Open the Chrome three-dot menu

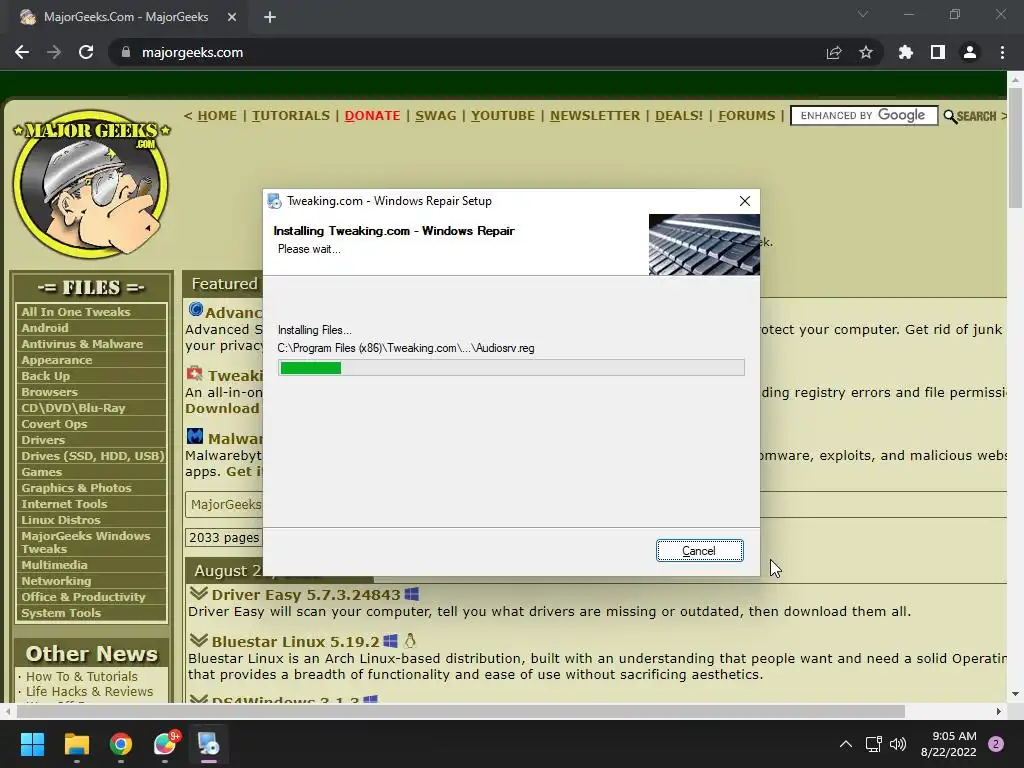pos(1002,52)
